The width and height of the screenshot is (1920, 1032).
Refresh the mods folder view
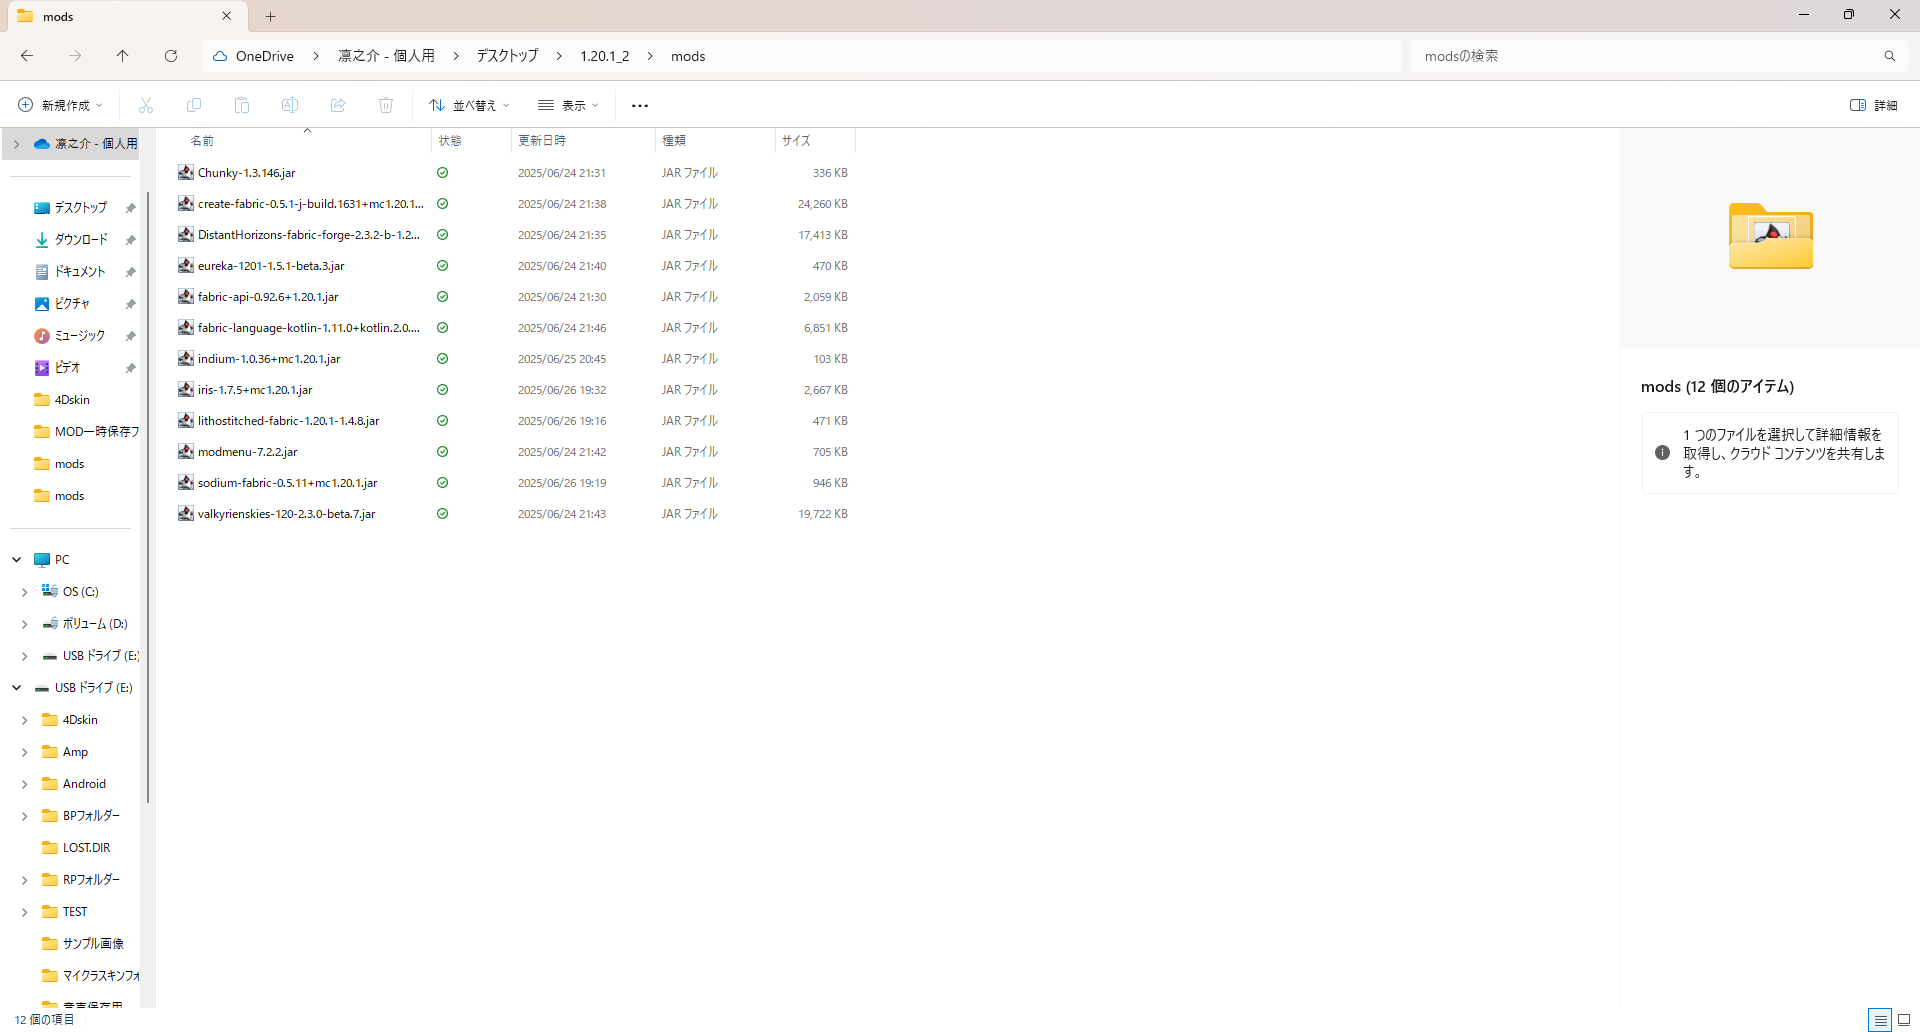click(x=171, y=56)
